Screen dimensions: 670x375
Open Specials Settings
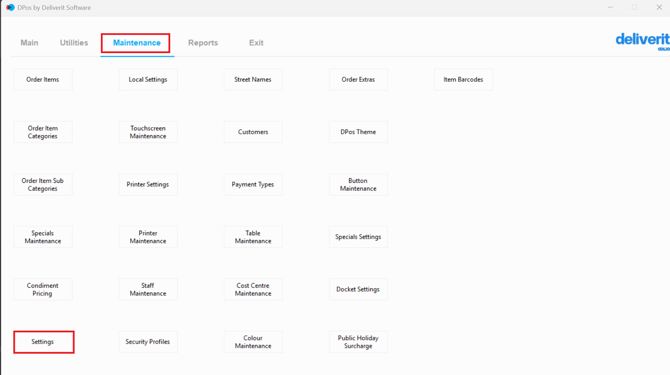click(358, 237)
